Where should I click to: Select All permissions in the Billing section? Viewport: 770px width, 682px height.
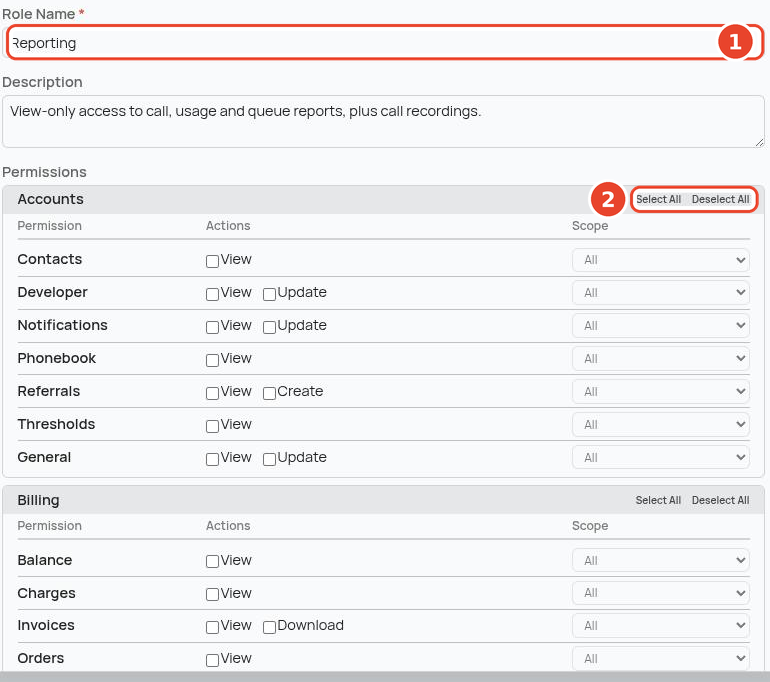click(658, 500)
